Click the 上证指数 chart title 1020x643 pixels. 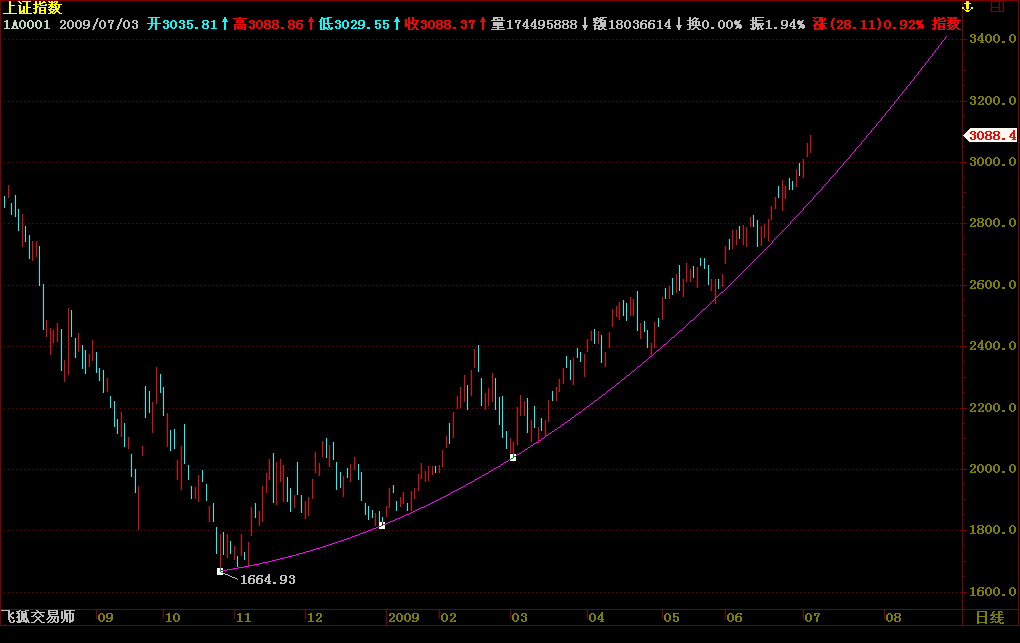point(33,8)
